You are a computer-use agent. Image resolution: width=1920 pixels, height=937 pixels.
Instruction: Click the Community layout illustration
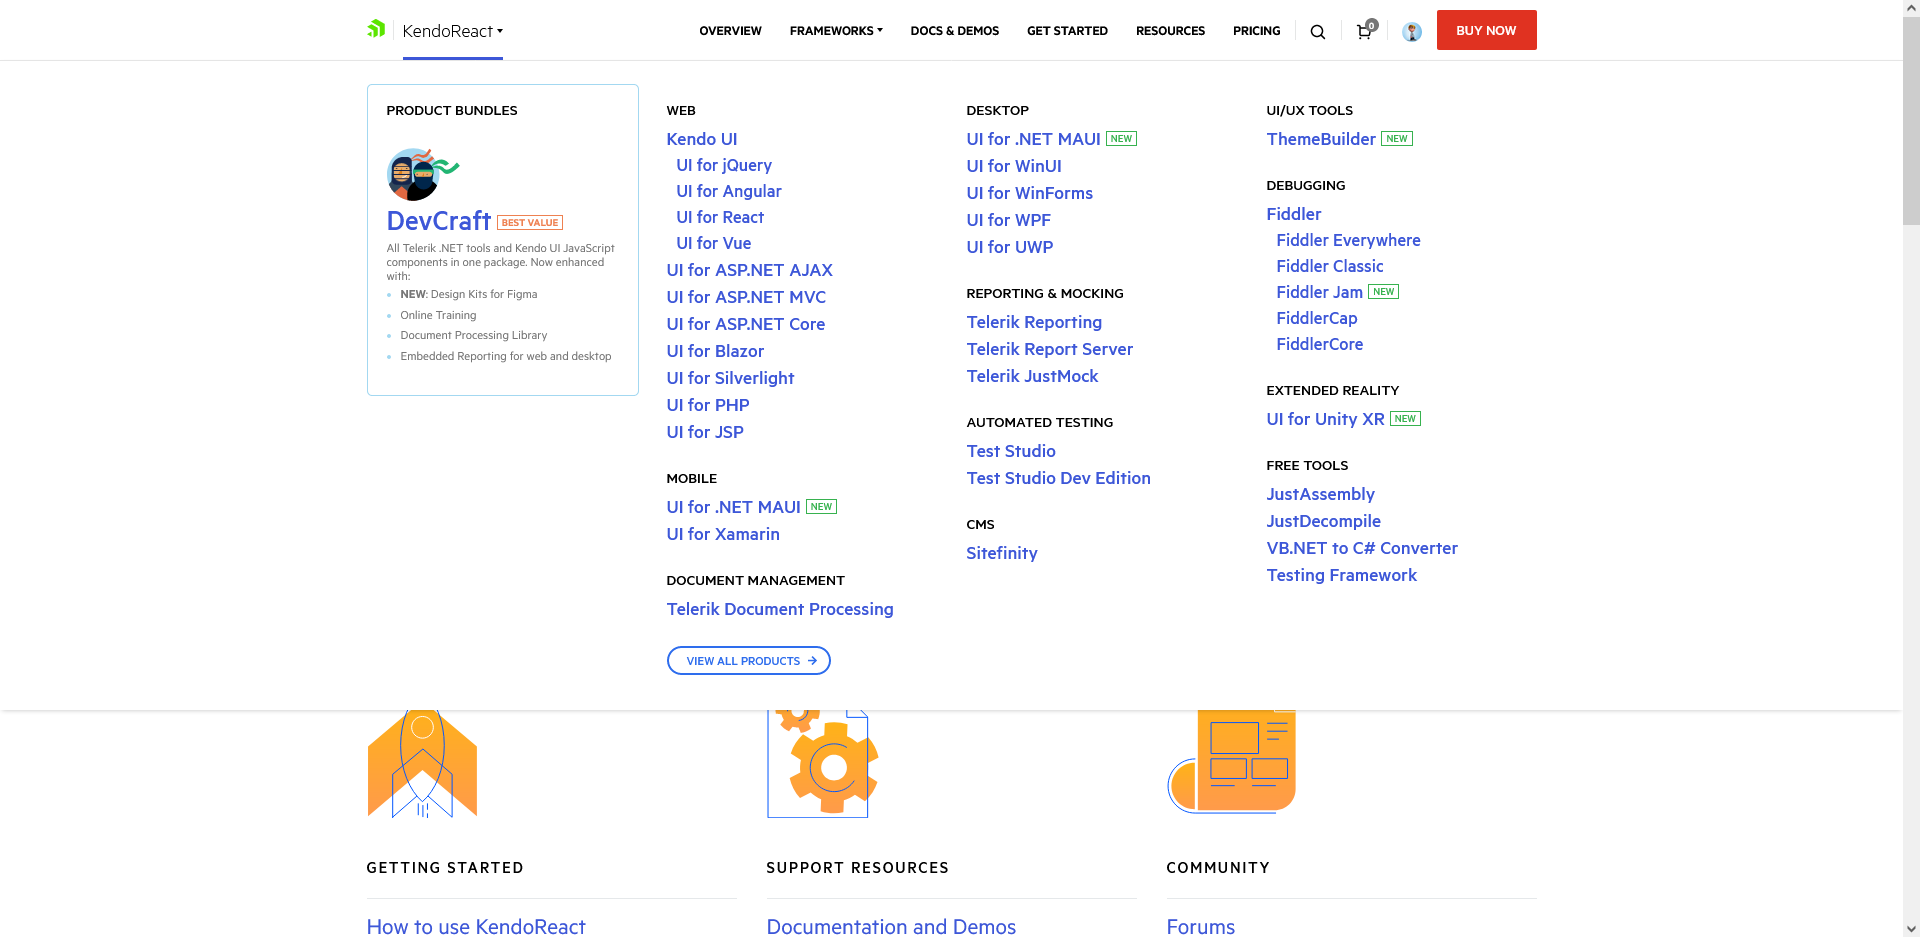click(1232, 762)
